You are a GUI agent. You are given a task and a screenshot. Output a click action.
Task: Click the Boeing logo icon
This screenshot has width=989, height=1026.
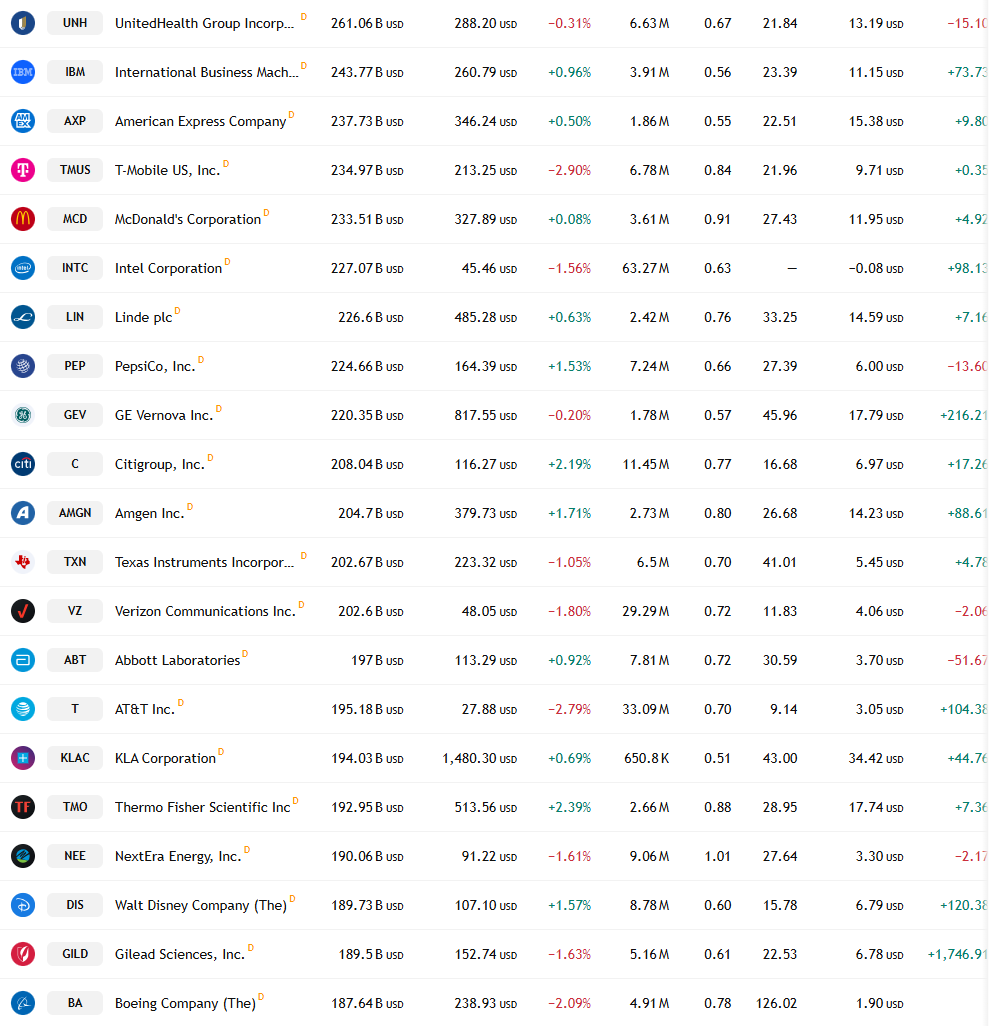[23, 1003]
